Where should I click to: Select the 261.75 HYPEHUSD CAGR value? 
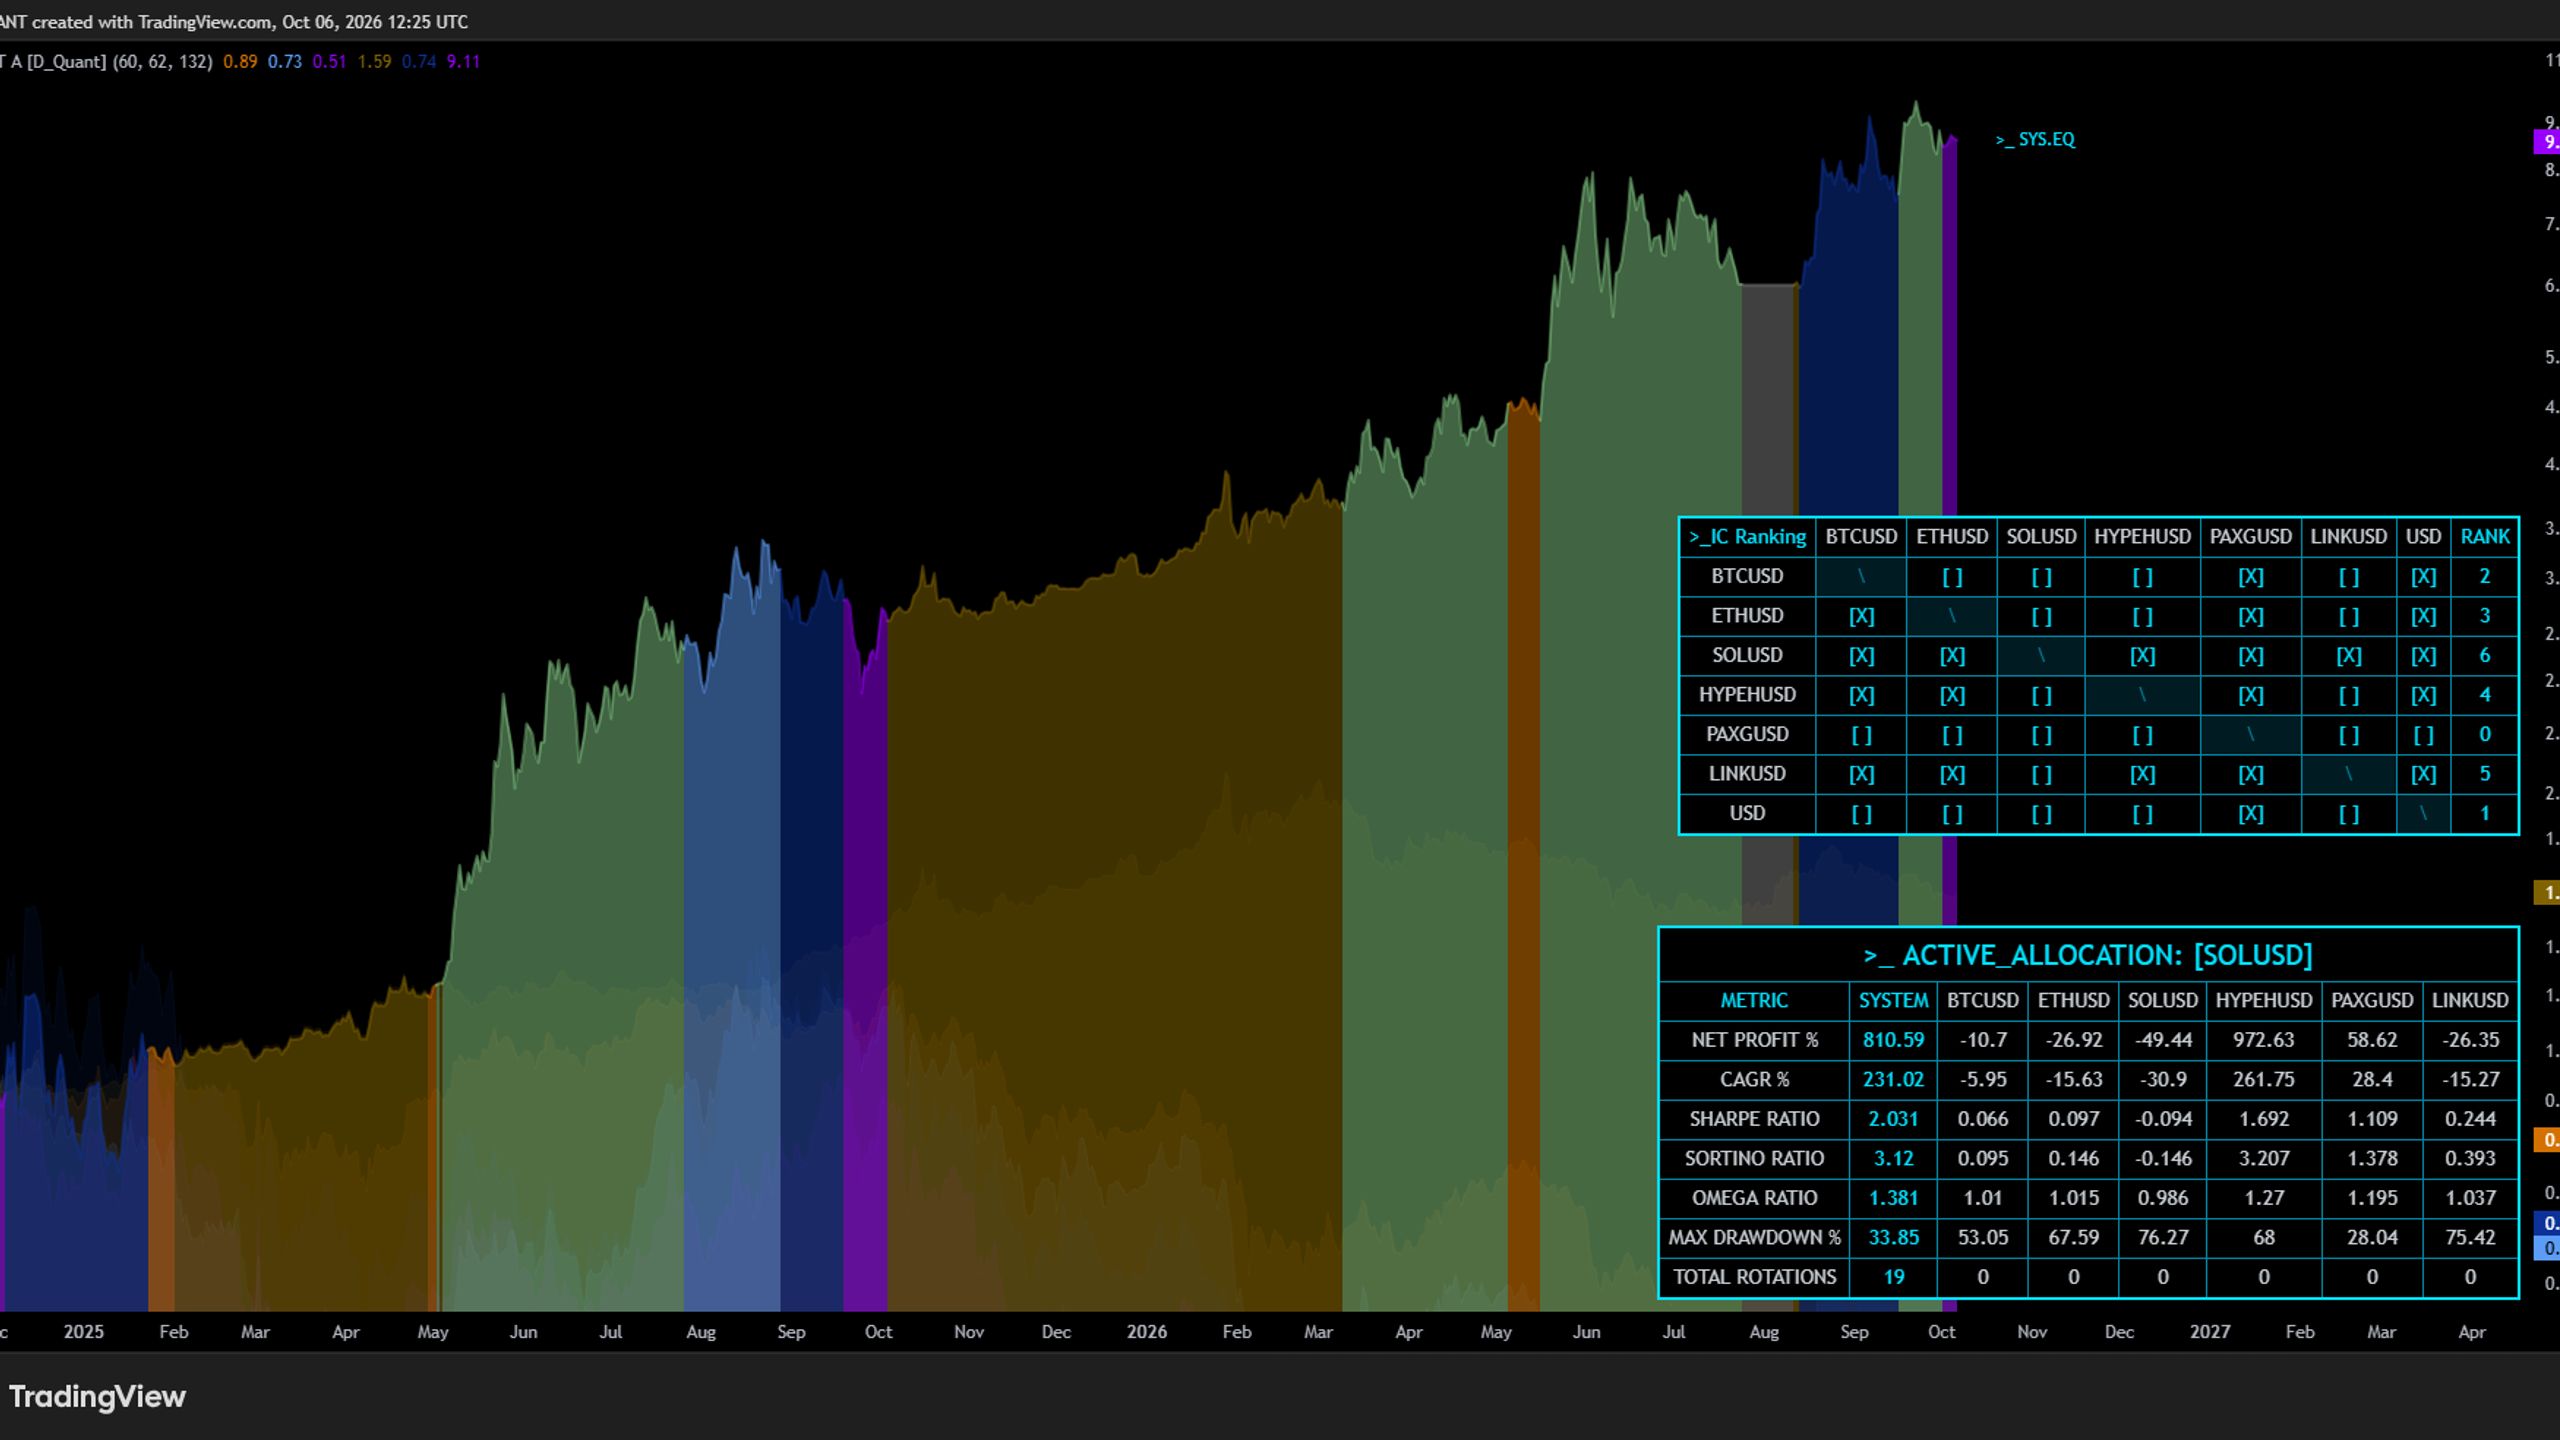(x=2264, y=1079)
